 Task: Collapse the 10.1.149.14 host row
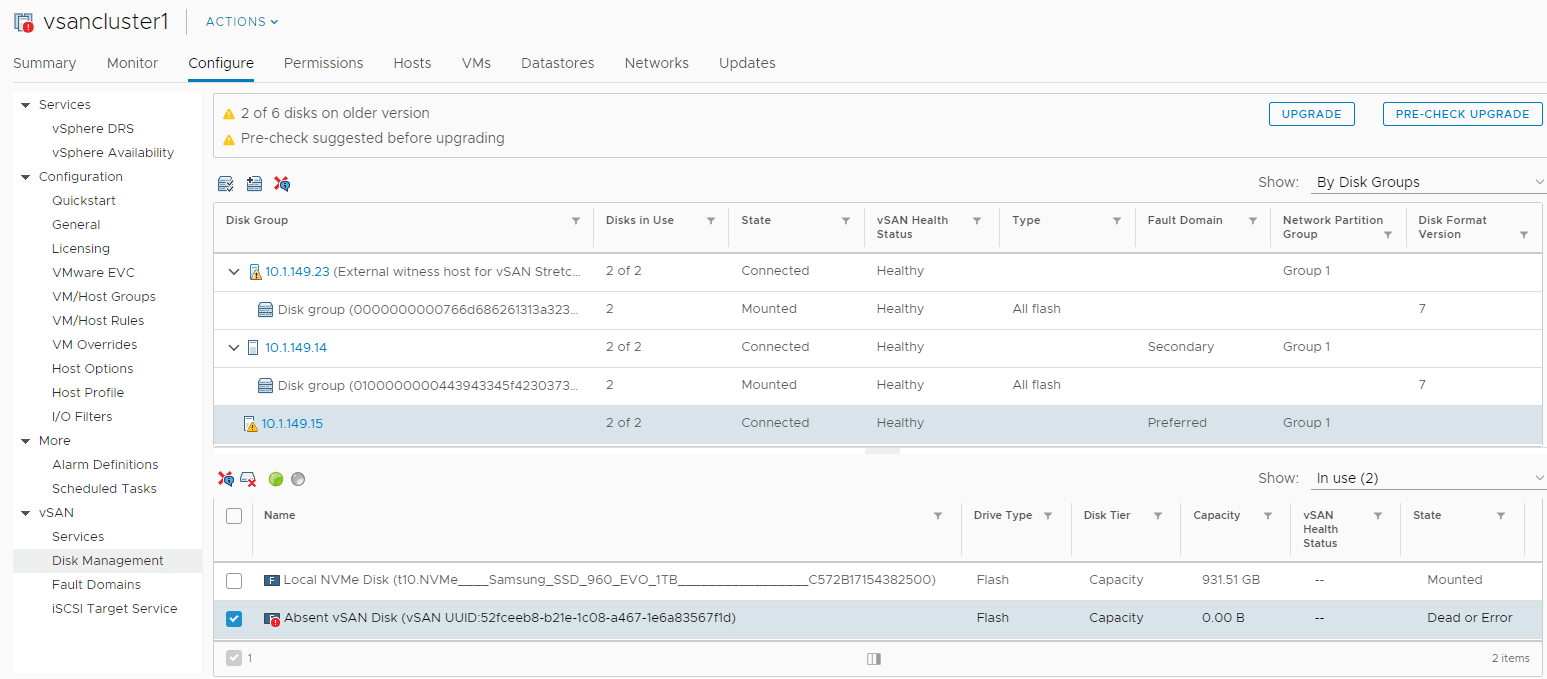(x=234, y=347)
